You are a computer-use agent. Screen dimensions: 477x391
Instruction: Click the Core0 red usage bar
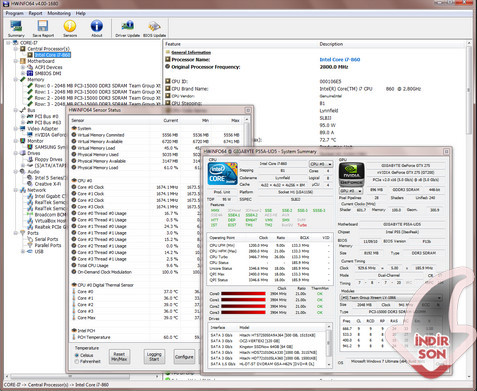coord(243,294)
